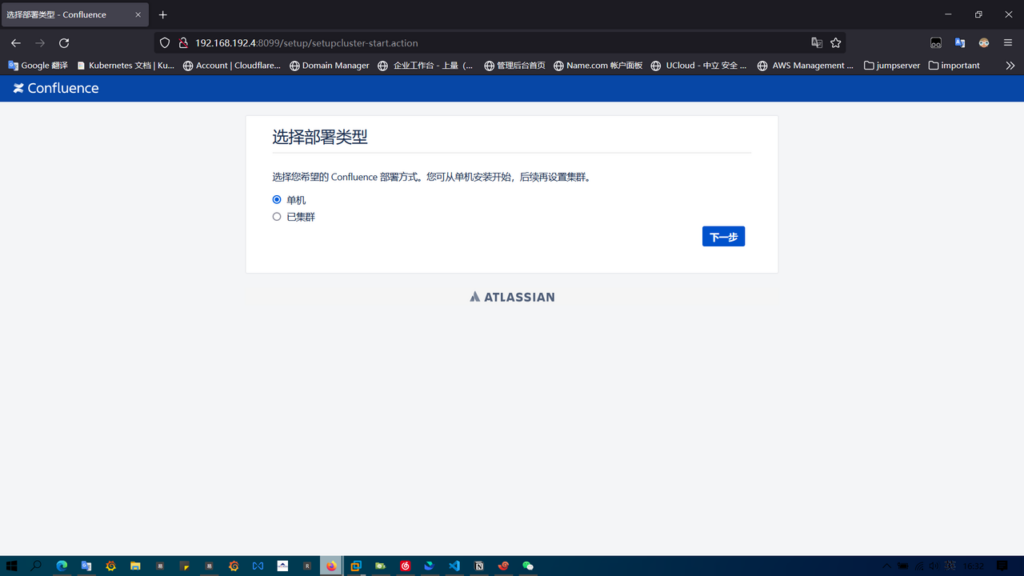This screenshot has width=1024, height=576.
Task: Select the 单机 deployment option
Action: [277, 200]
